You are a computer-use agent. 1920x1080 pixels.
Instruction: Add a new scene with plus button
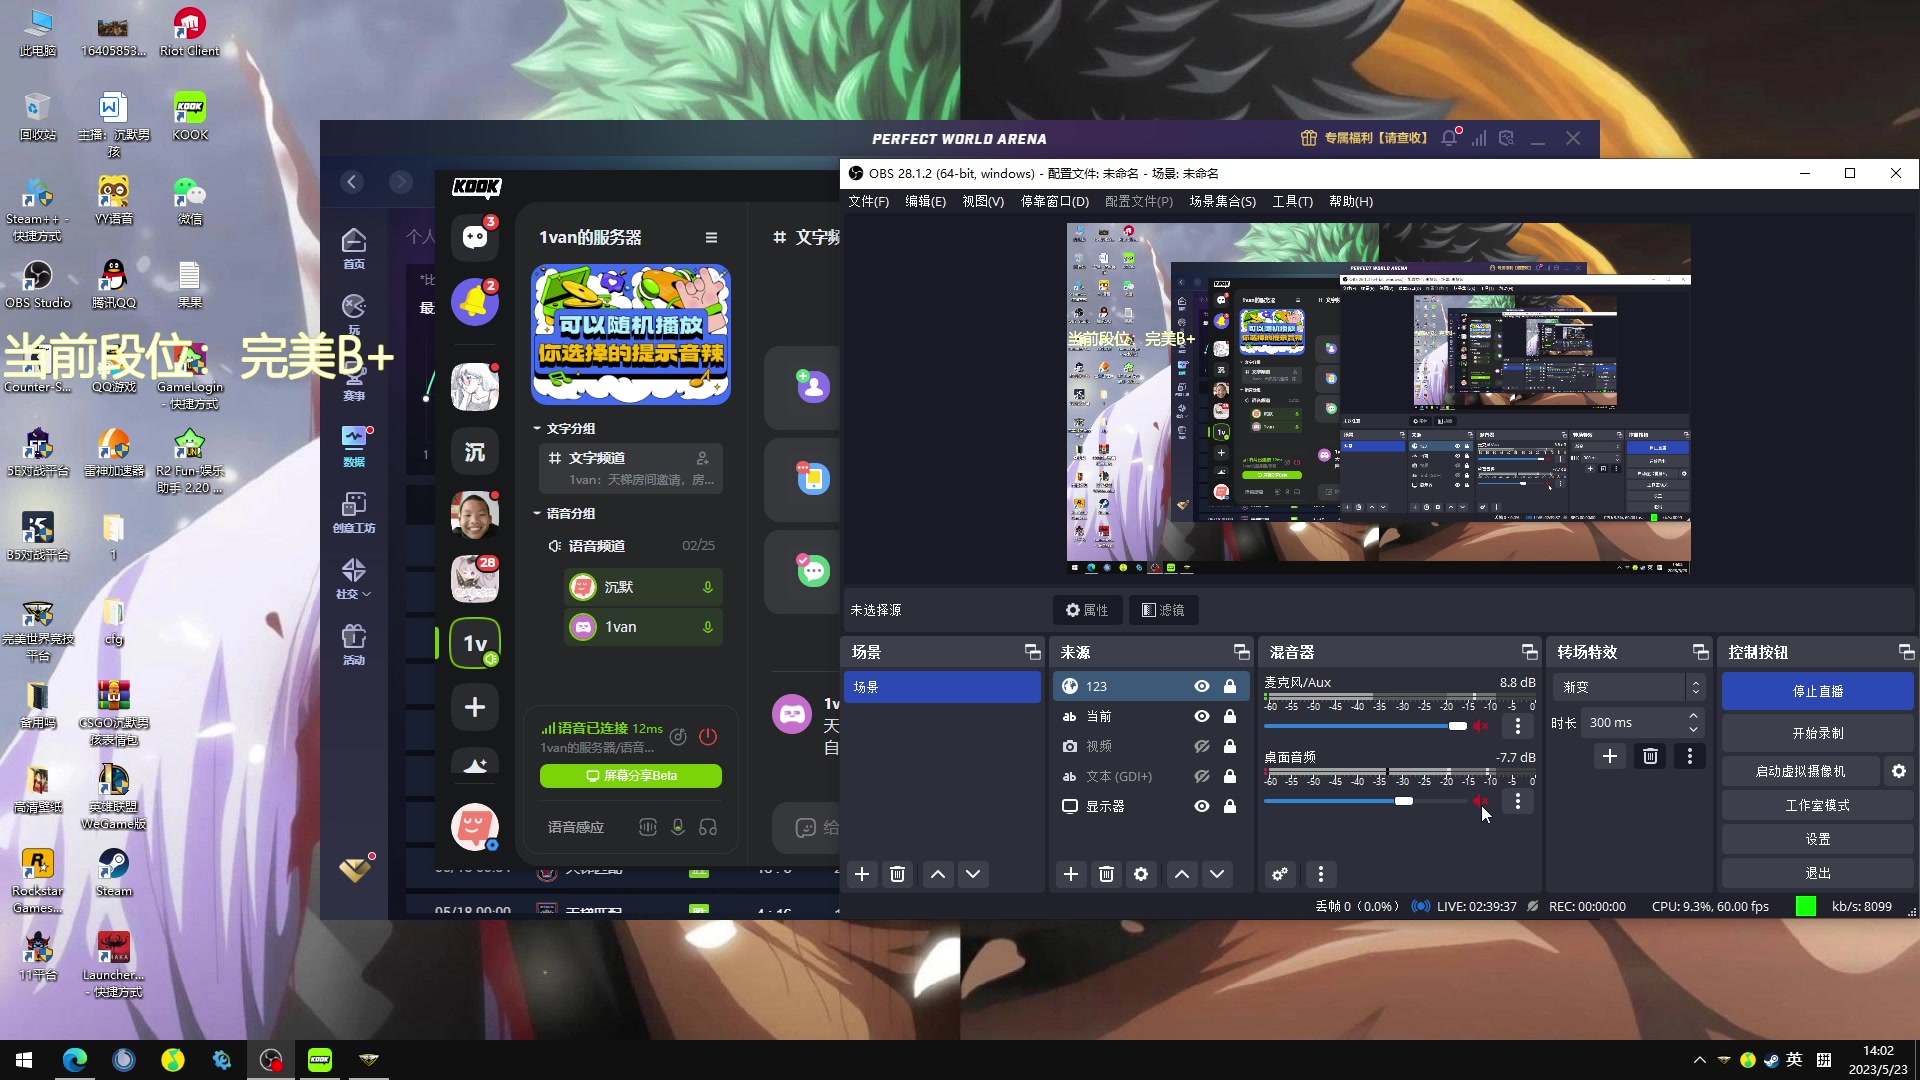pos(862,874)
